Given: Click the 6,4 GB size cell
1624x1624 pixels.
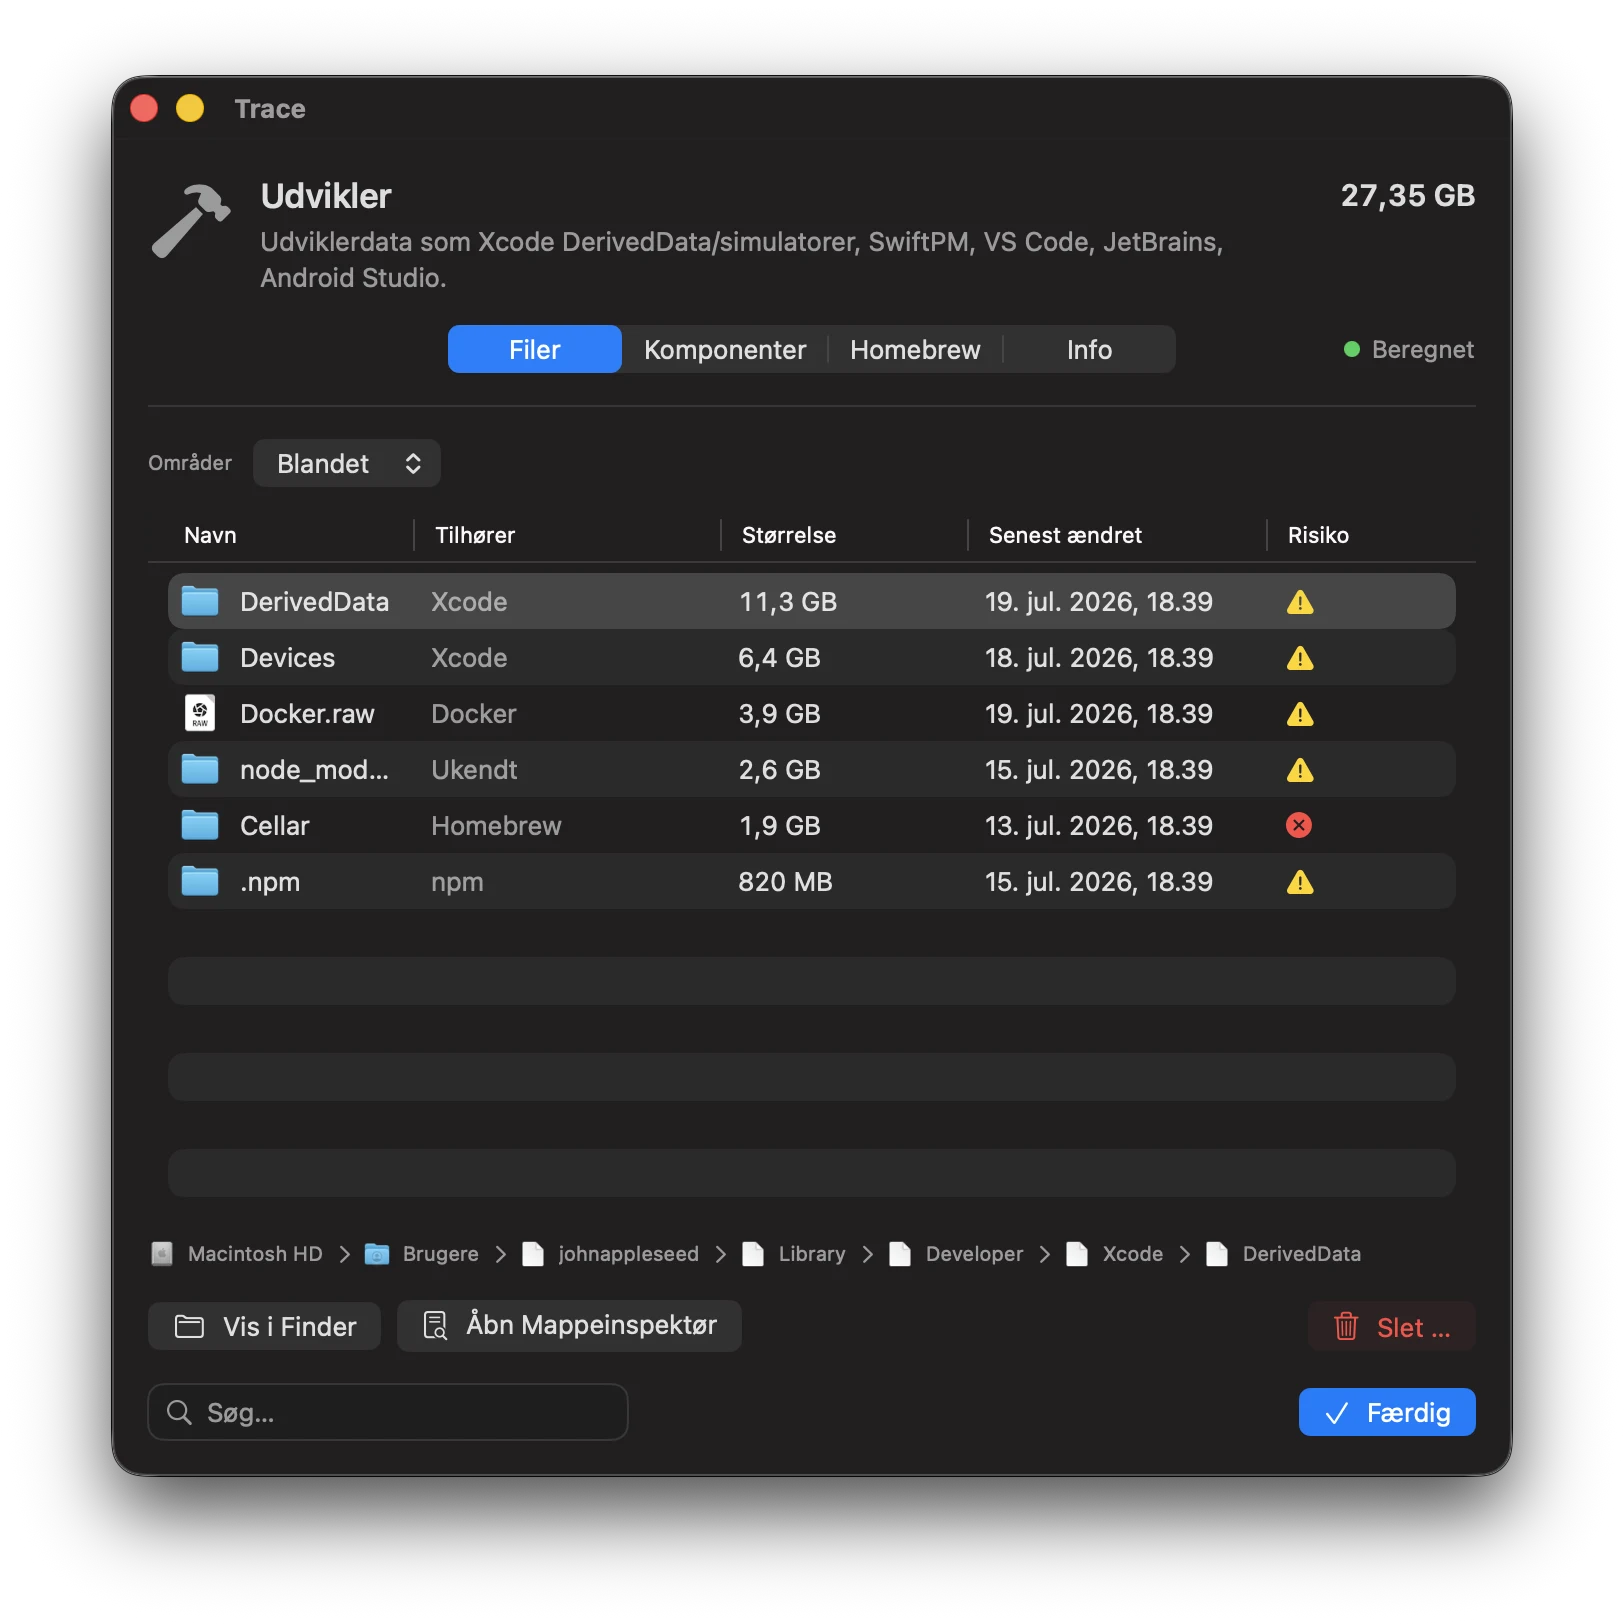Looking at the screenshot, I should [779, 658].
